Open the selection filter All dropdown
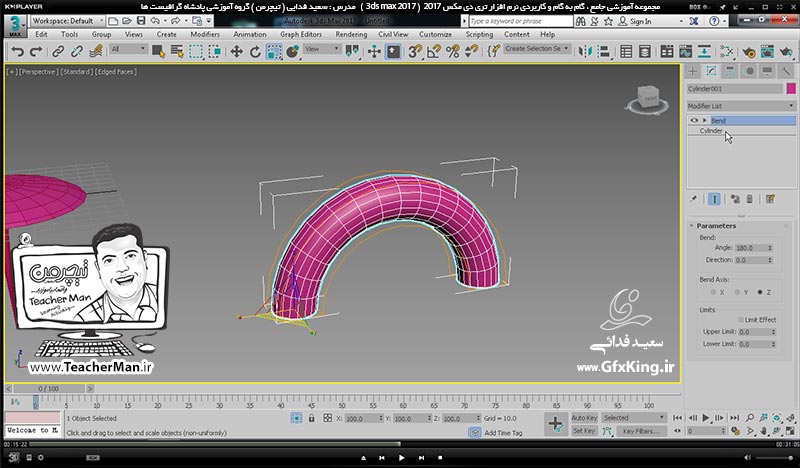 tap(129, 49)
